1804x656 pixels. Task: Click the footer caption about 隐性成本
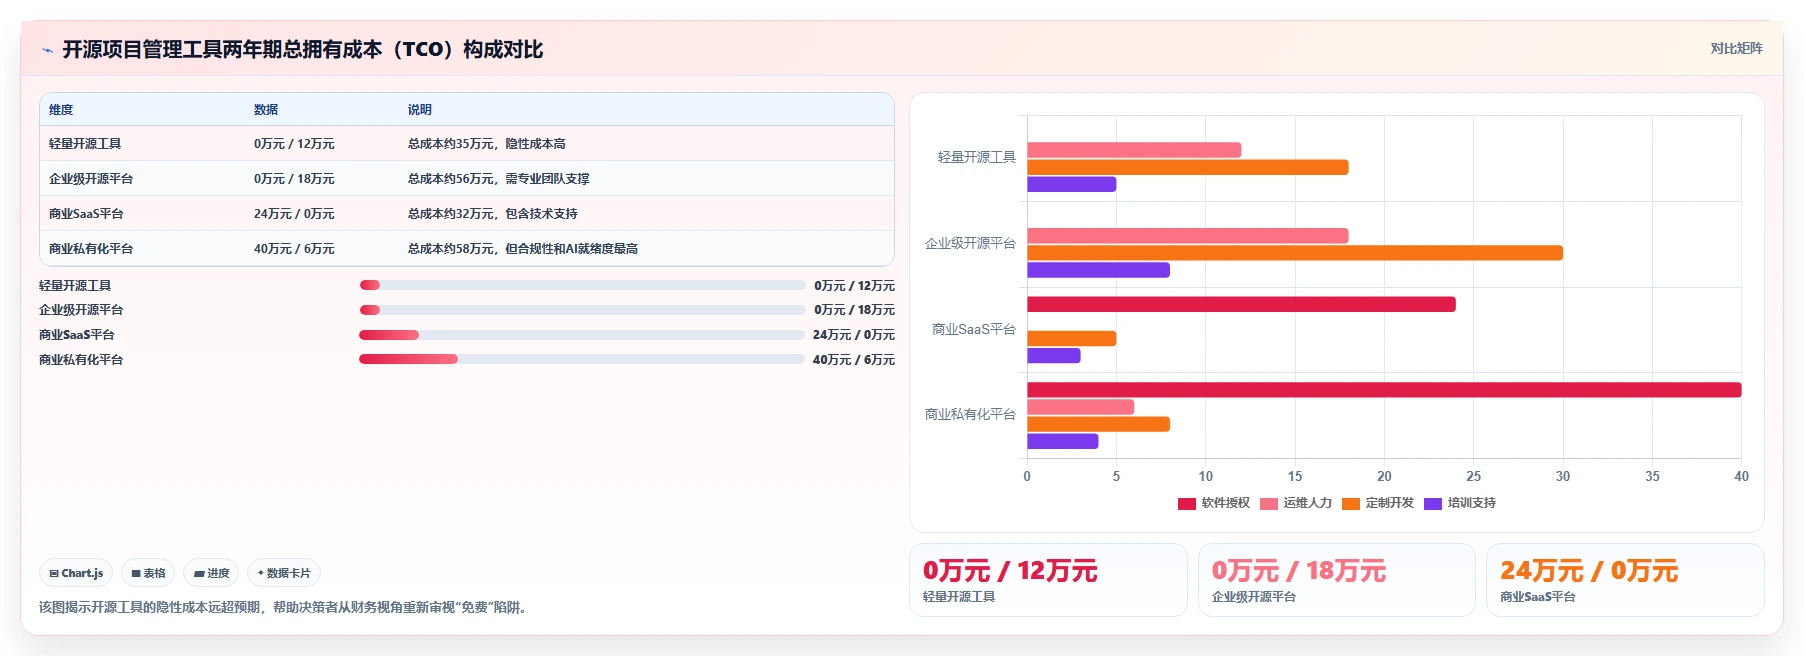coord(283,607)
